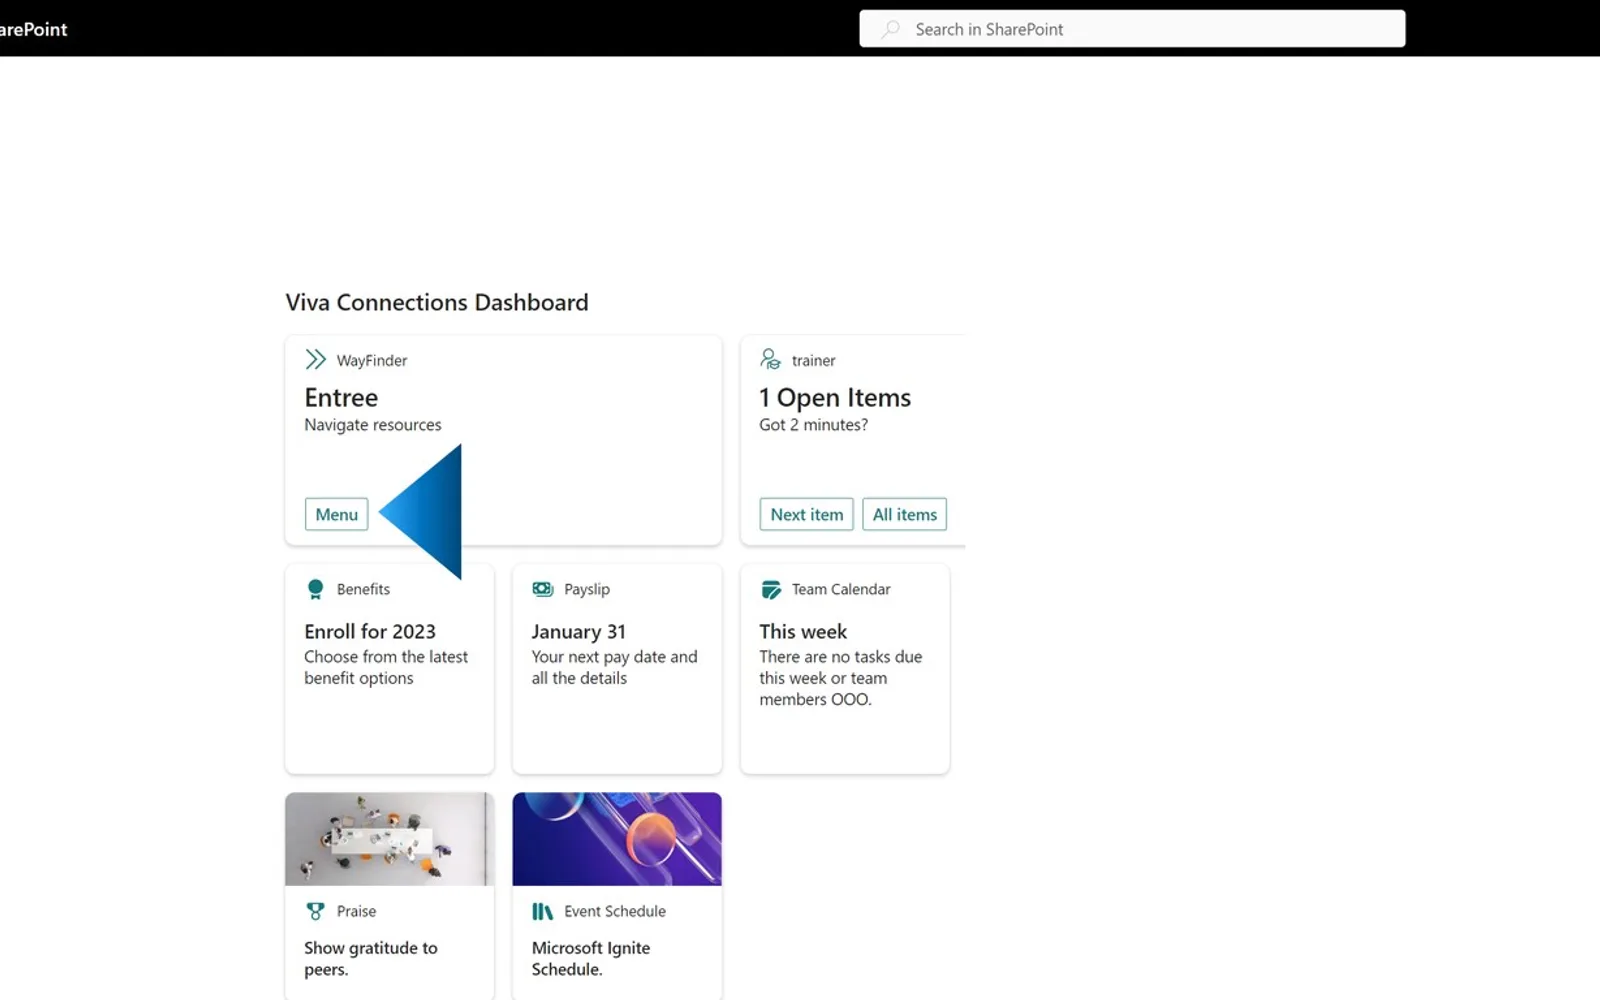Click the Payslip money icon

point(543,589)
